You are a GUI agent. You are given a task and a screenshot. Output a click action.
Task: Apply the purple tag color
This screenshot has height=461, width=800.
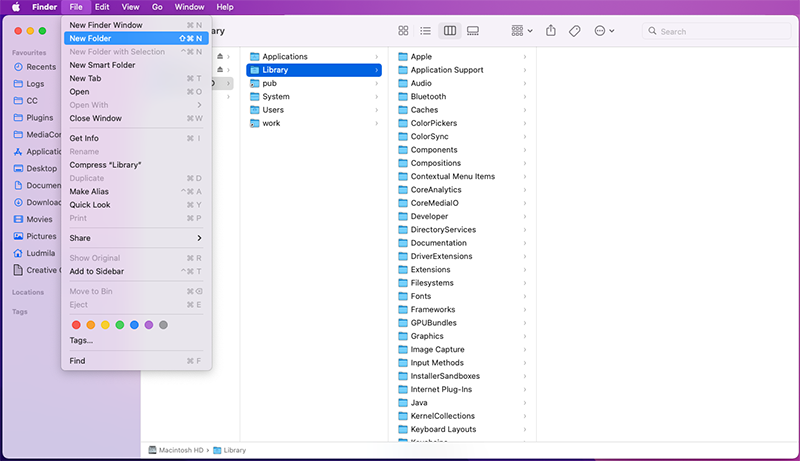[148, 325]
